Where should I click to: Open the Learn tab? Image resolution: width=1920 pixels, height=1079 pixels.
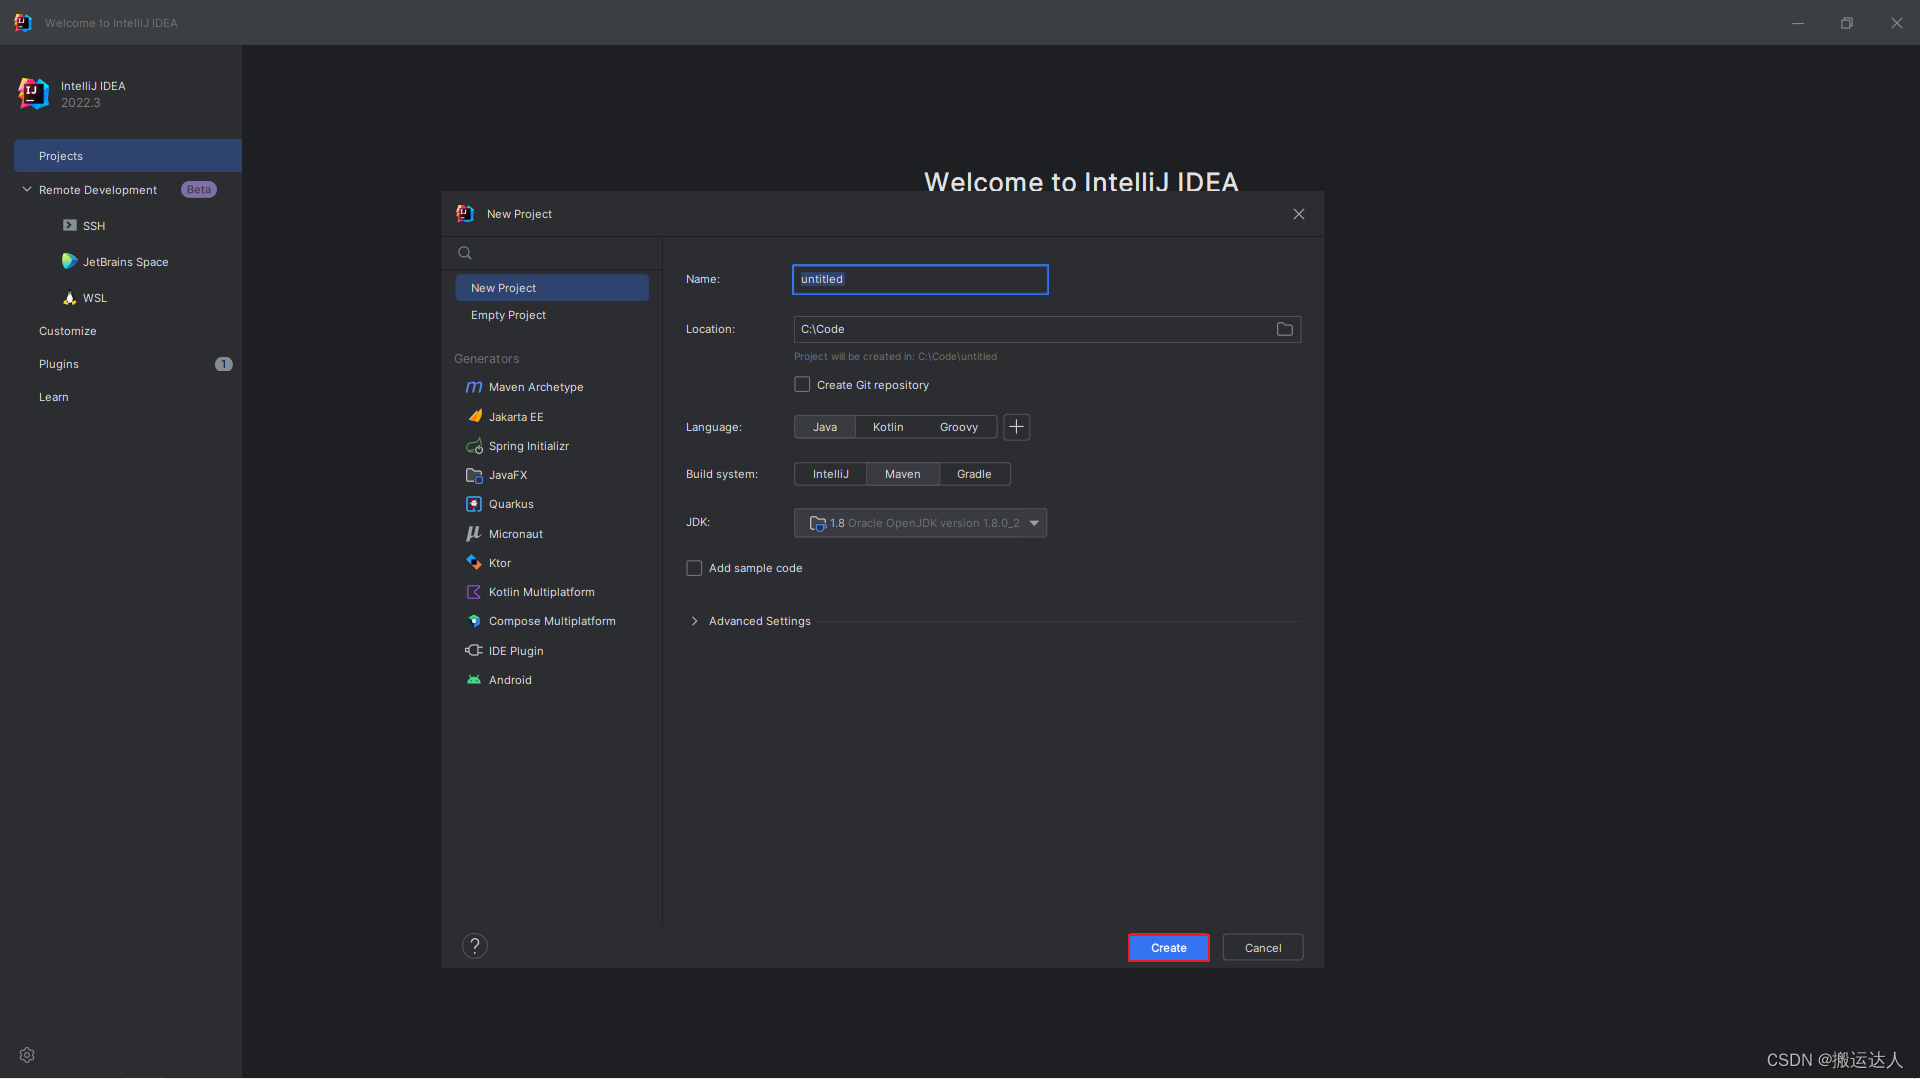coord(54,397)
